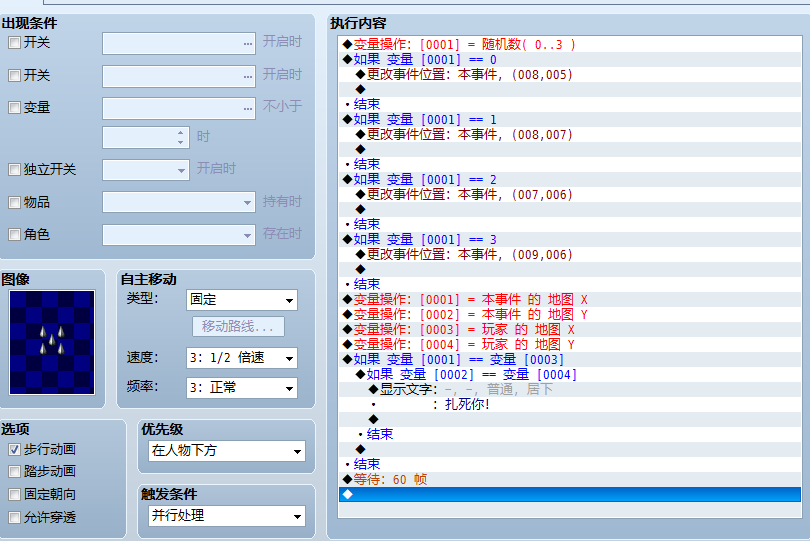Open the 频率 dropdown showing 正常
Image resolution: width=810 pixels, height=541 pixels.
(241, 388)
